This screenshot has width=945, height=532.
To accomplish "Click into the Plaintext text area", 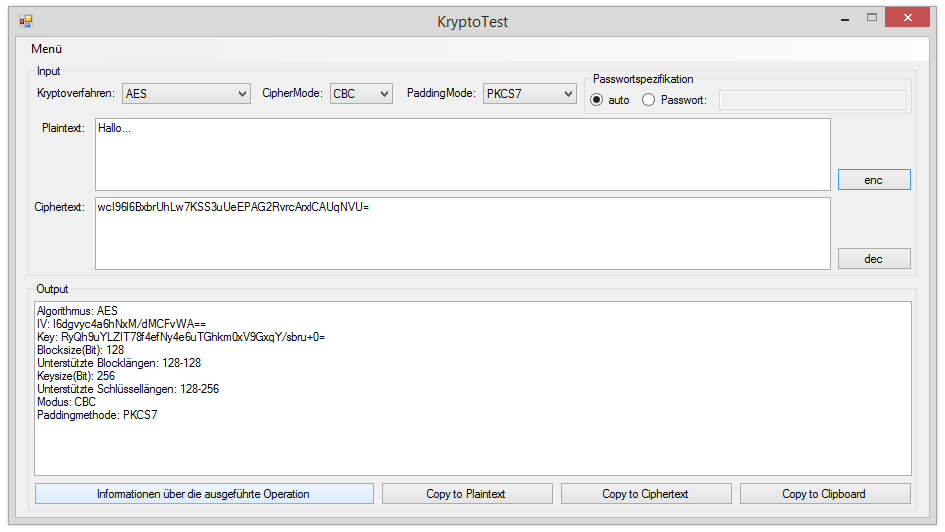I will [x=462, y=155].
